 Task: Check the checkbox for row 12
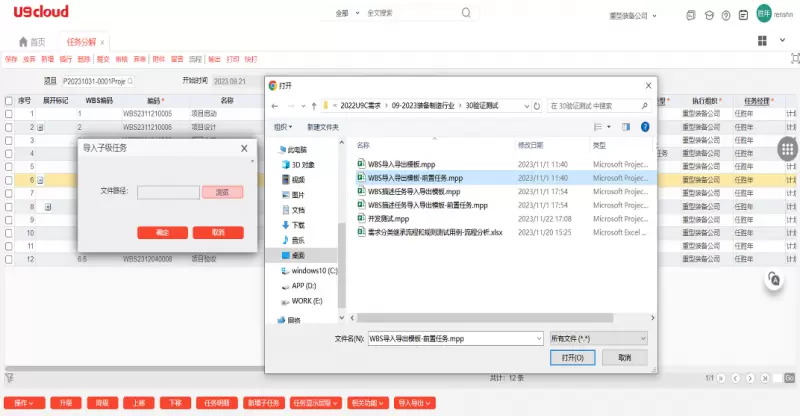[x=8, y=259]
